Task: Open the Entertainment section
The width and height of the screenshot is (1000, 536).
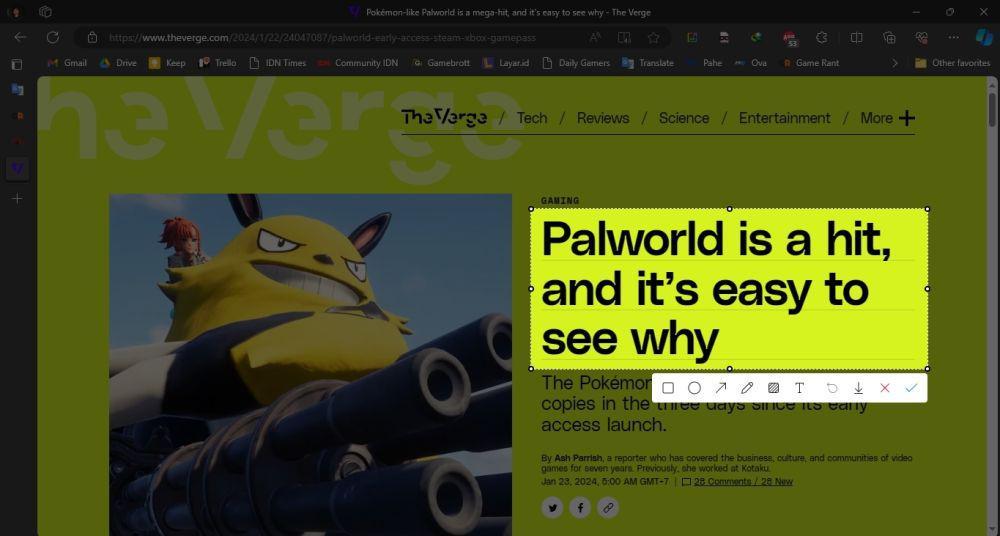Action: pos(784,118)
